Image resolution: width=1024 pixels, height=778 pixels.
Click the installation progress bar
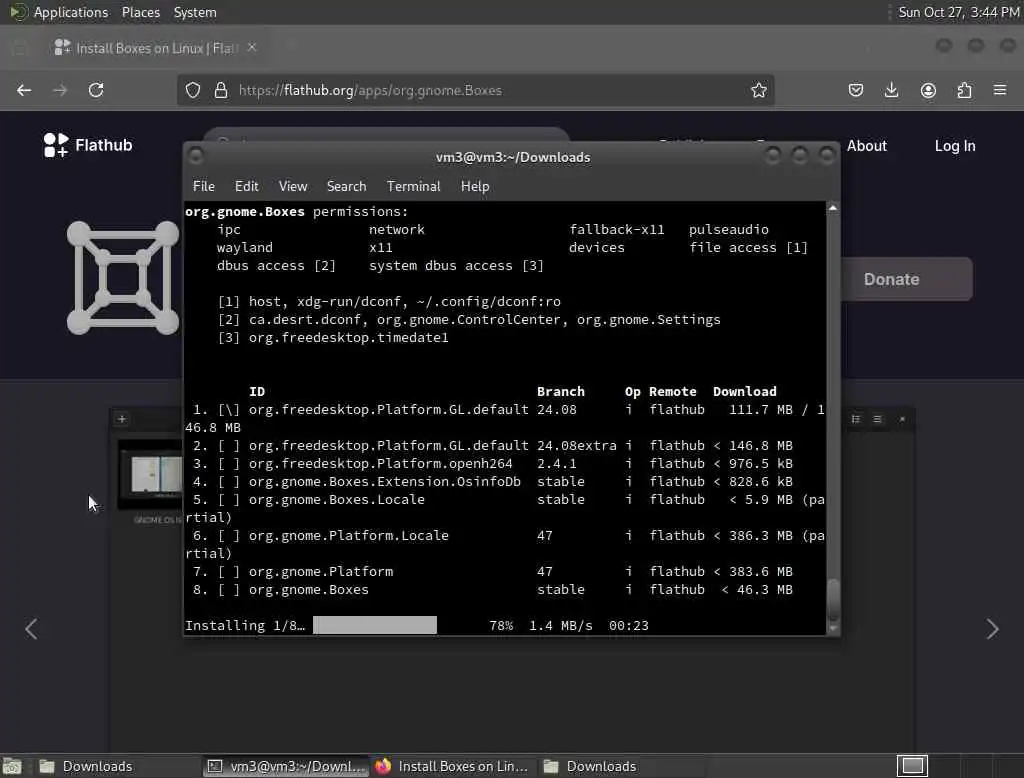(375, 625)
